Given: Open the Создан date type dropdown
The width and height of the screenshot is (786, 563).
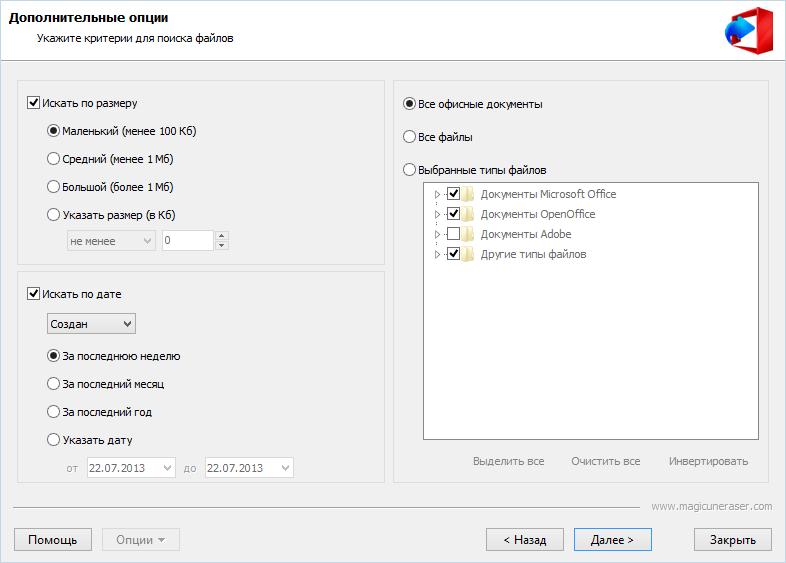Looking at the screenshot, I should pos(91,324).
